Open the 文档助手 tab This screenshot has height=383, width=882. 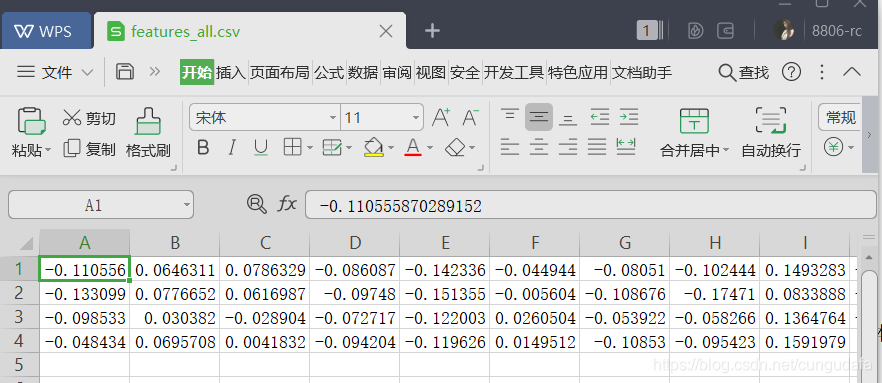click(642, 73)
